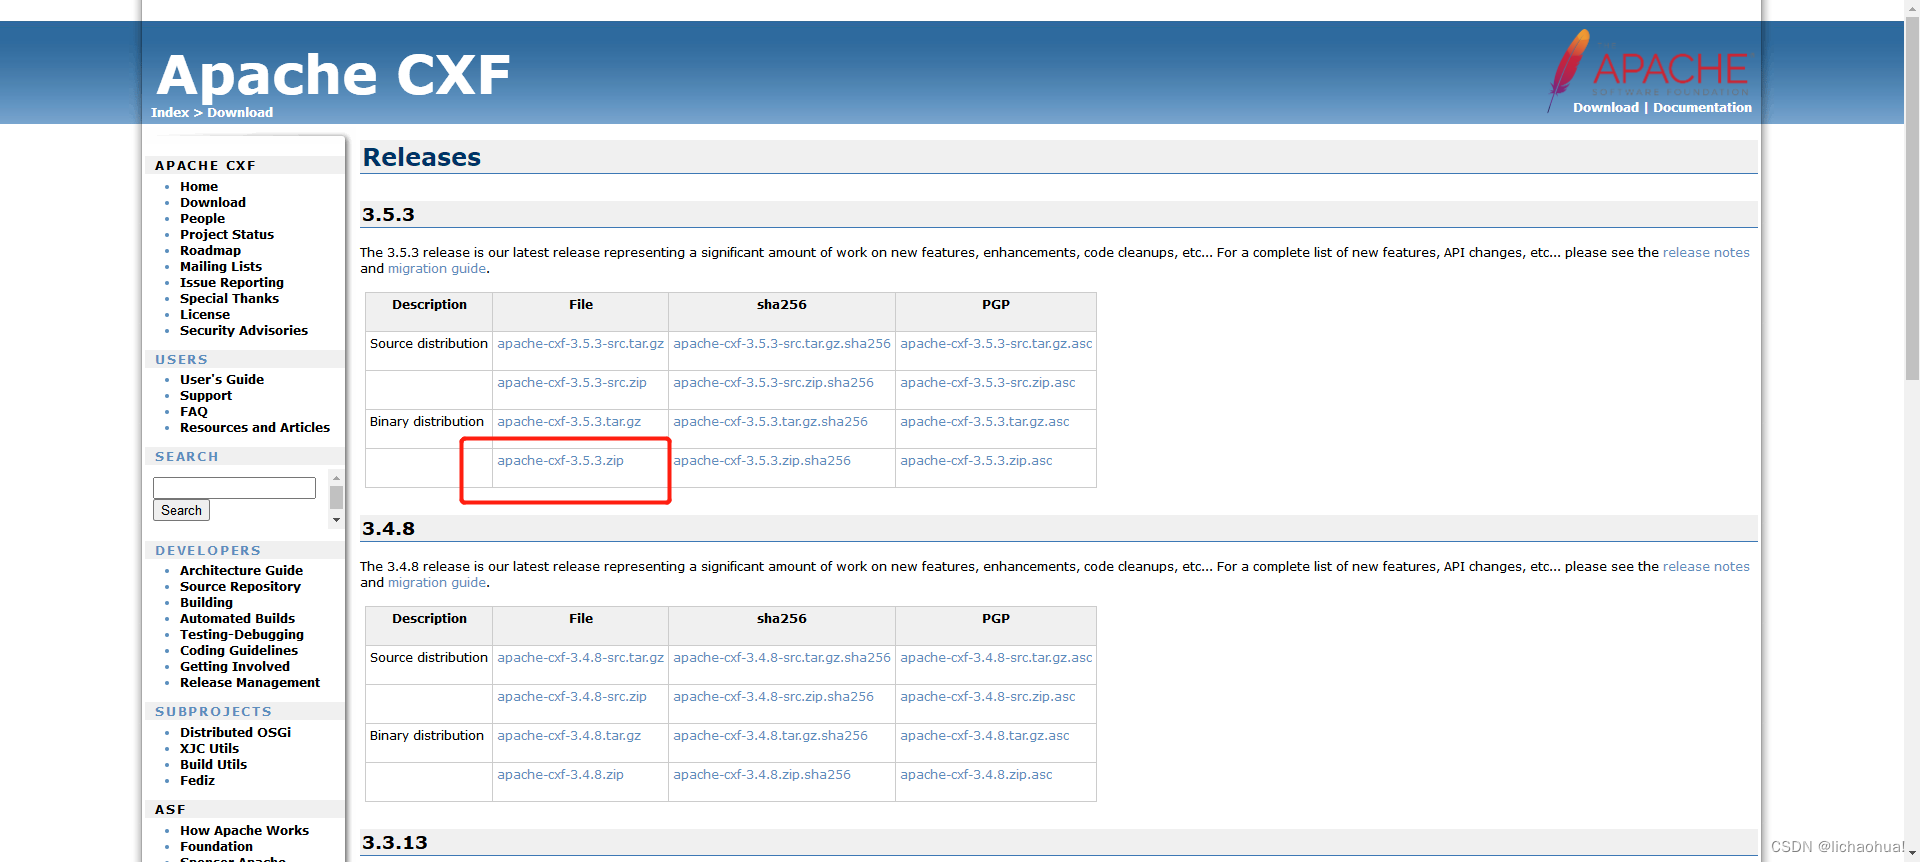Open the Support sidebar link
The image size is (1920, 862).
click(x=206, y=396)
